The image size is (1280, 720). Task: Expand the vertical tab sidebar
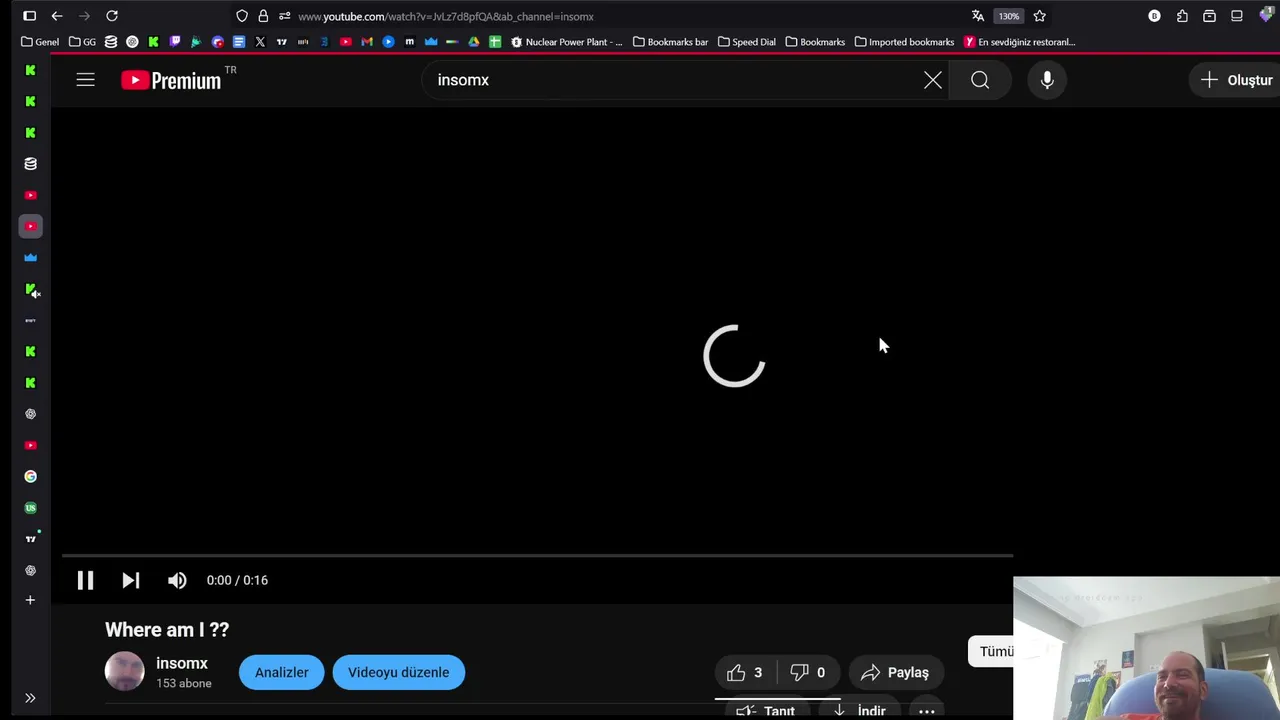[30, 698]
